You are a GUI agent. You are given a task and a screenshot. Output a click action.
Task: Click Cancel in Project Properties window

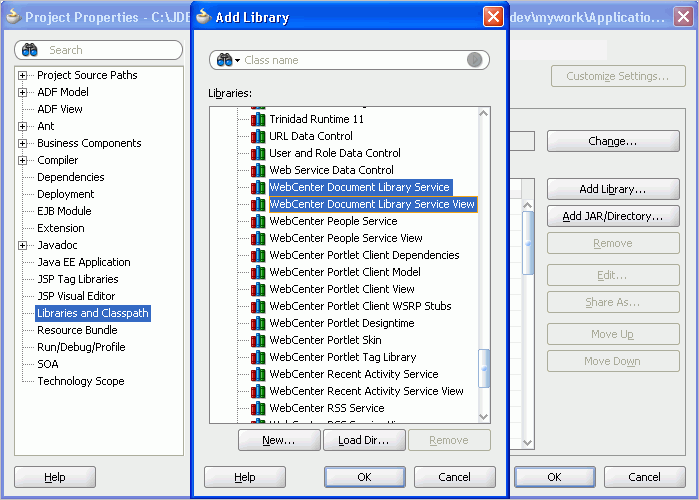pos(645,477)
